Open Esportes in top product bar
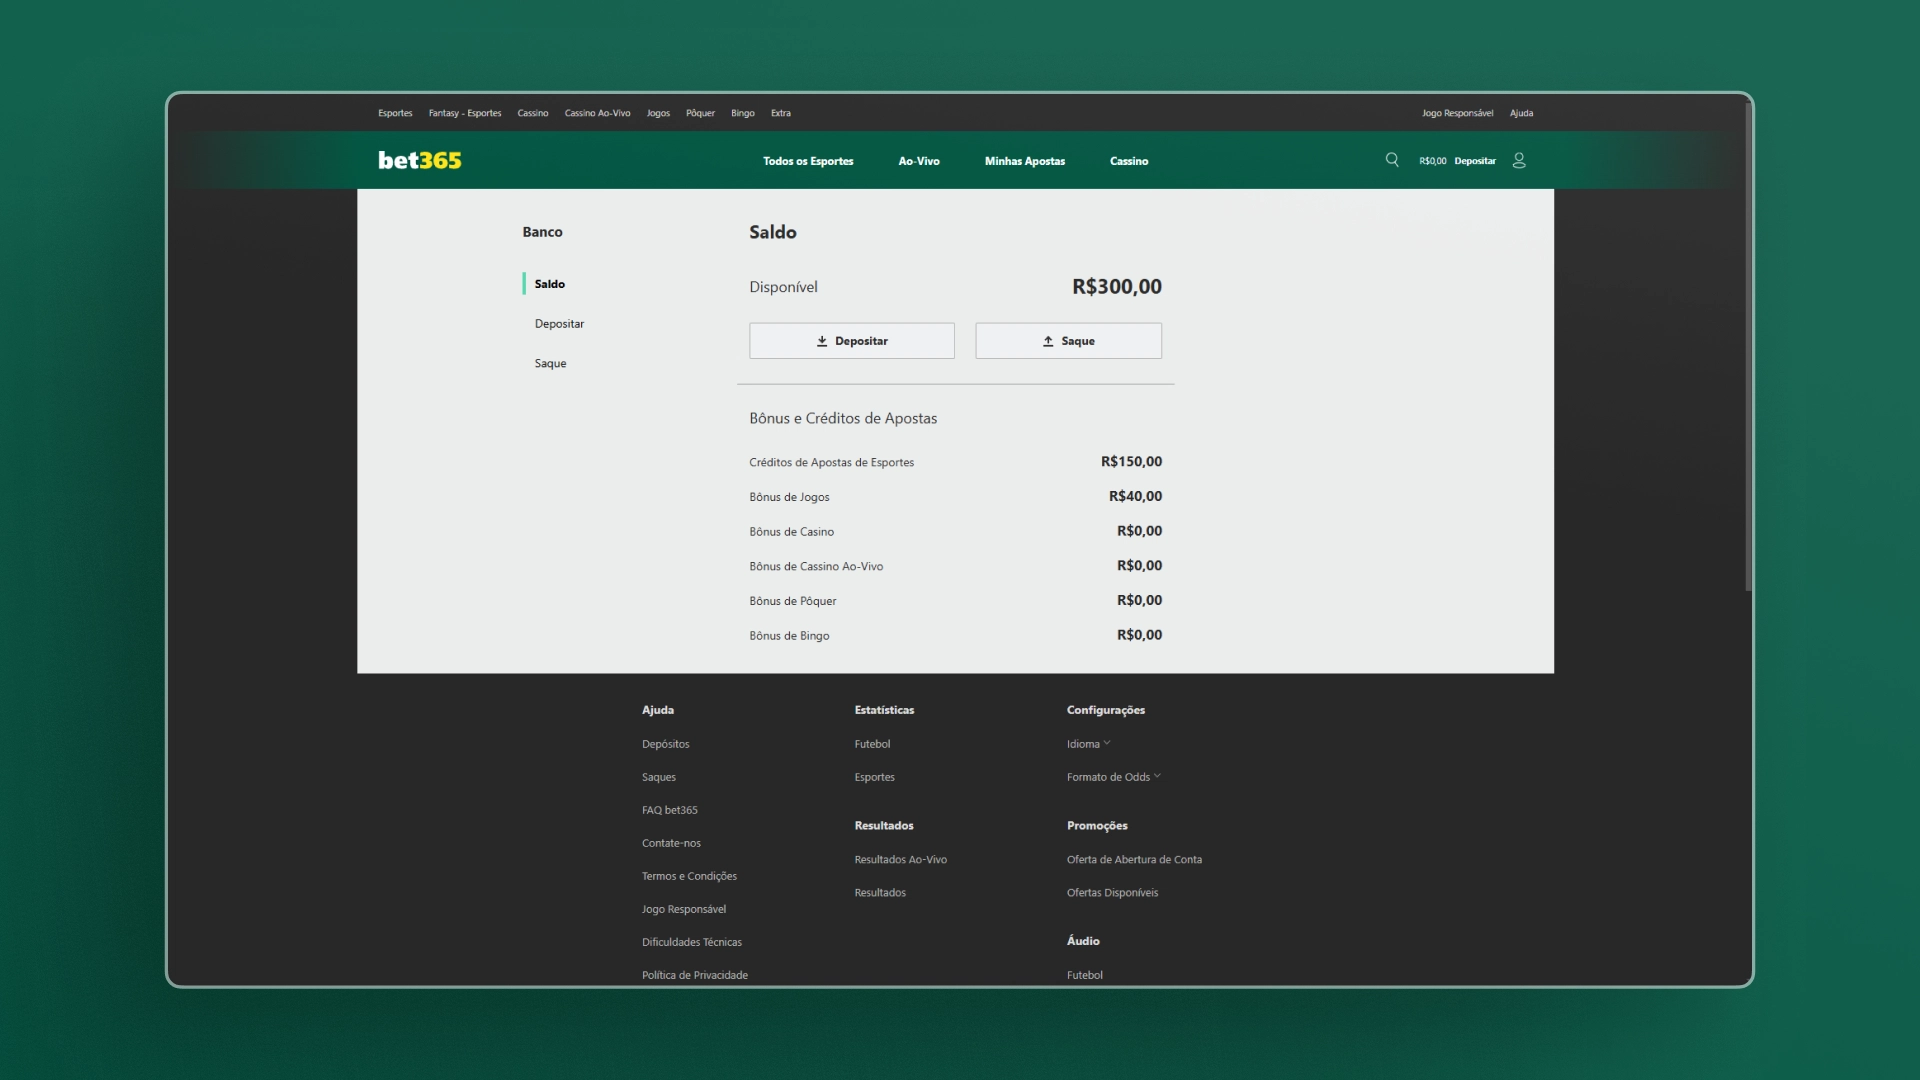 pos(395,113)
